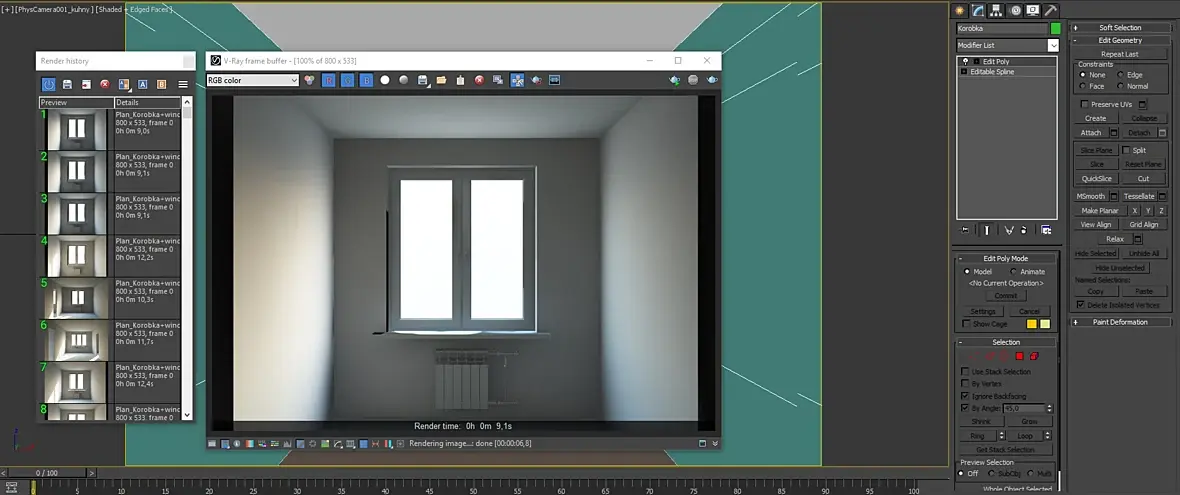Click the region render teapot icon
The height and width of the screenshot is (495, 1180).
pyautogui.click(x=536, y=80)
